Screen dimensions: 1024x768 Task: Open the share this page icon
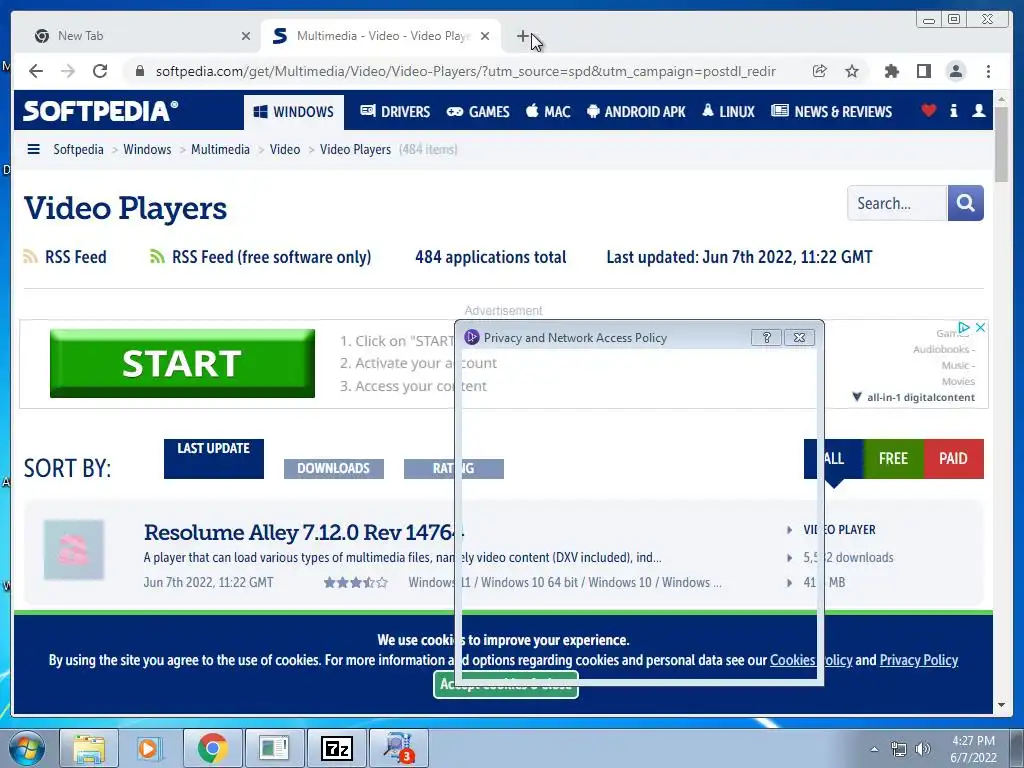tap(820, 71)
